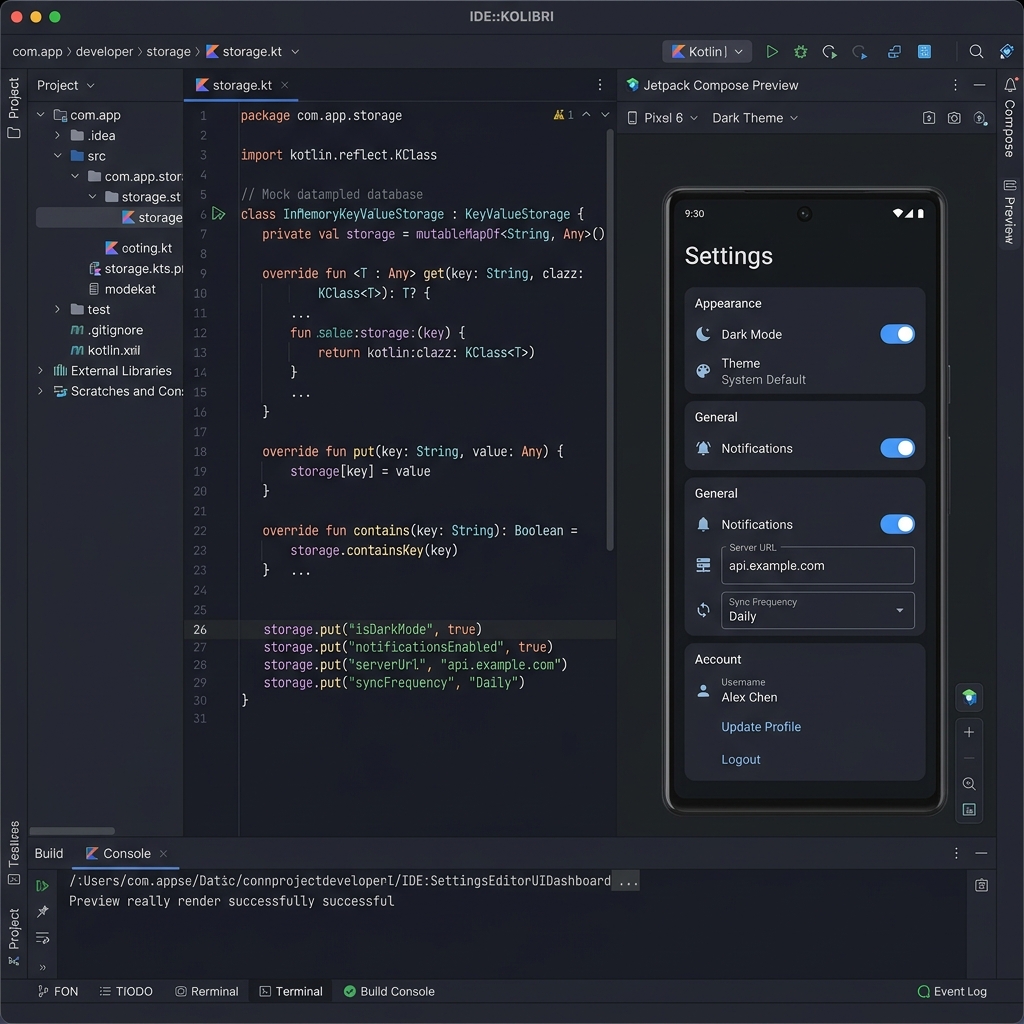Open the Kotlin run configuration dropdown
Screen dimensions: 1024x1024
[x=707, y=52]
